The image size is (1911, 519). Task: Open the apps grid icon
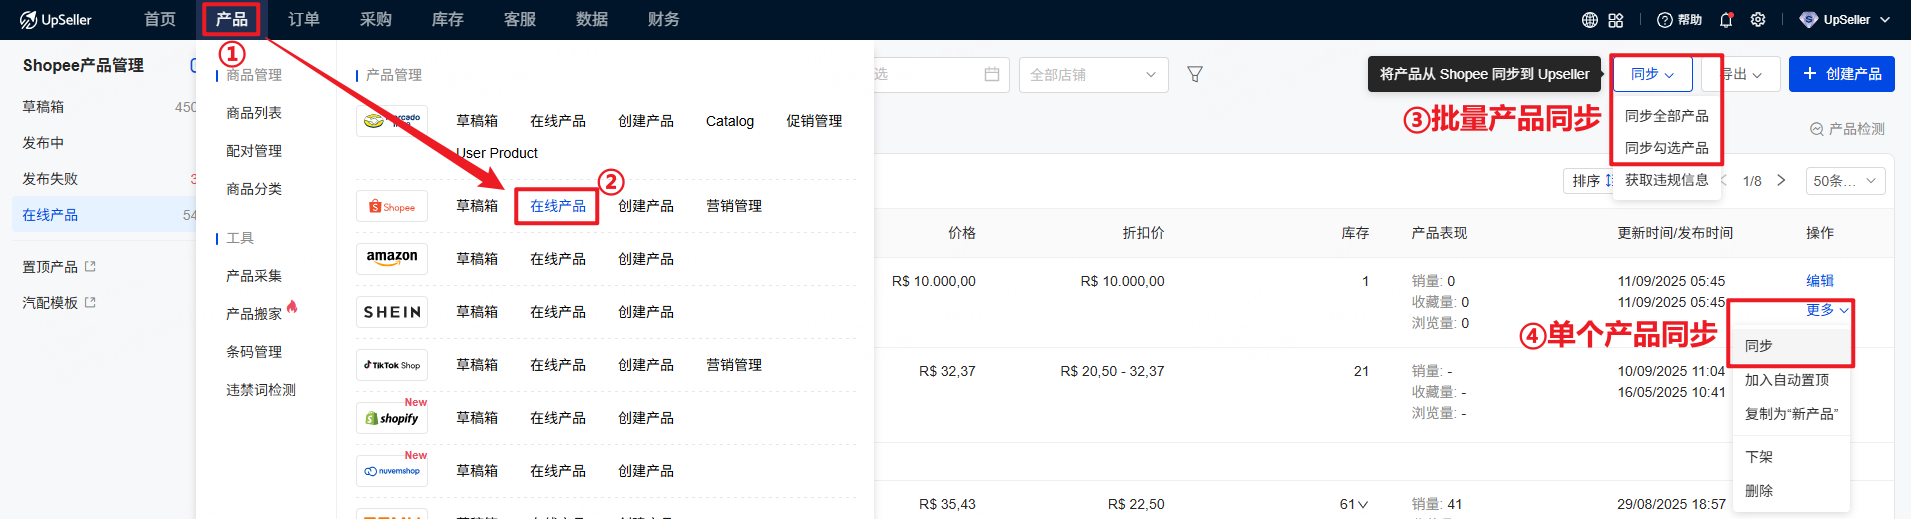click(x=1616, y=20)
